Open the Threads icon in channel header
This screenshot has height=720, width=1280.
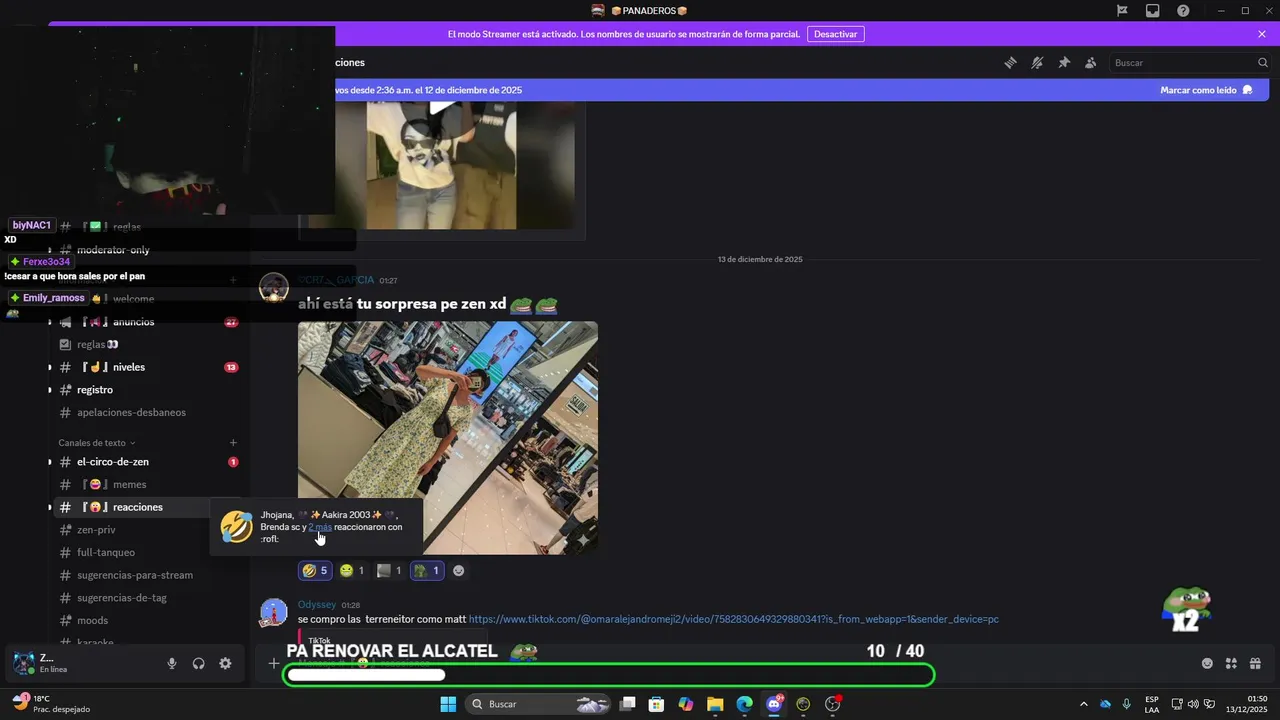click(x=1010, y=63)
